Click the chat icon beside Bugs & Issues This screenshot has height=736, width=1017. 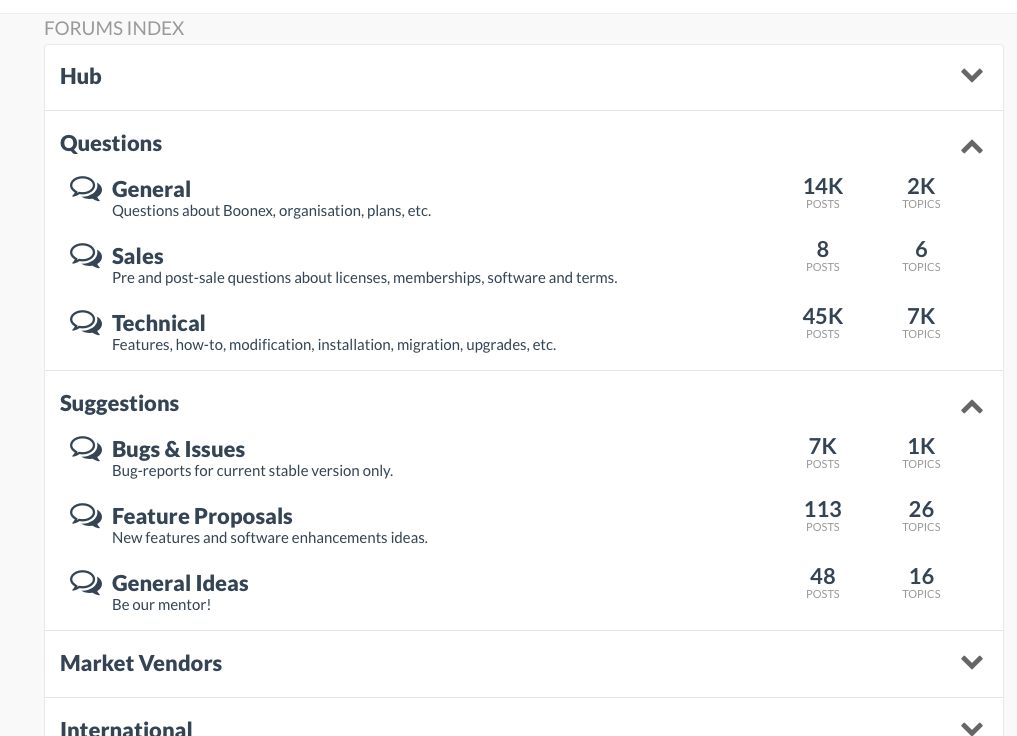[x=86, y=449]
